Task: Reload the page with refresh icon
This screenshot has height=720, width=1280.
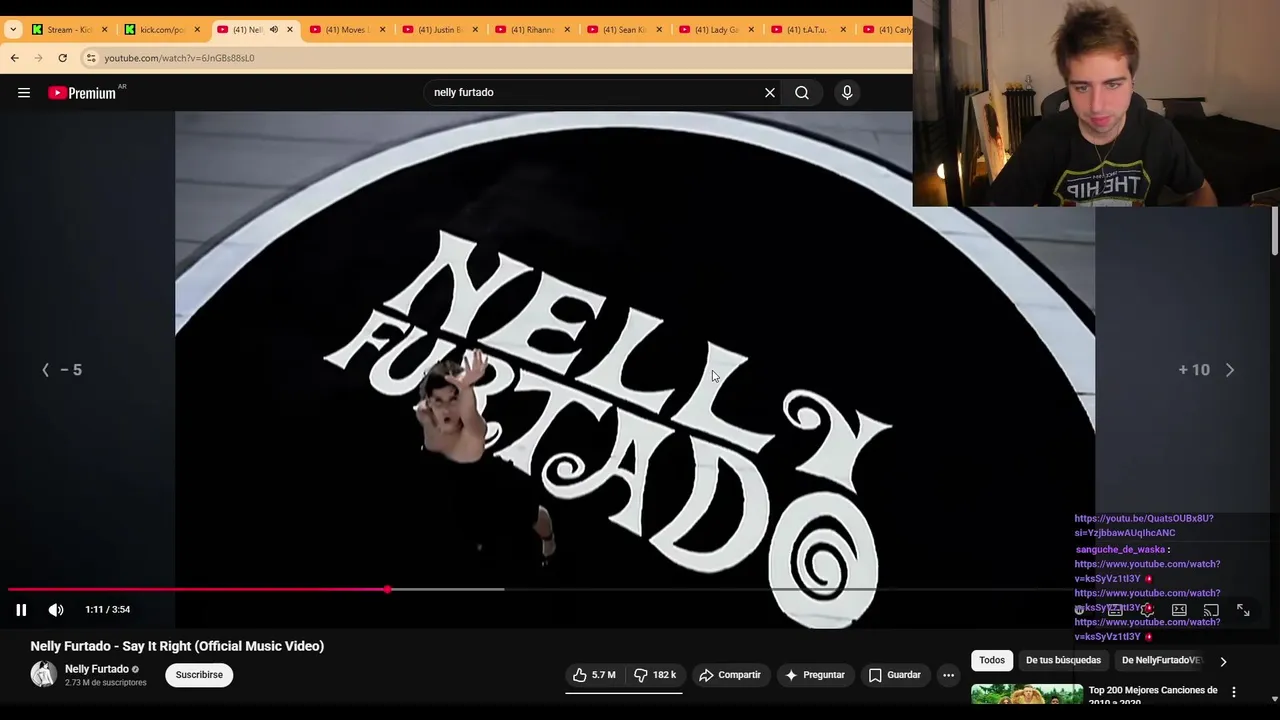Action: [x=63, y=58]
